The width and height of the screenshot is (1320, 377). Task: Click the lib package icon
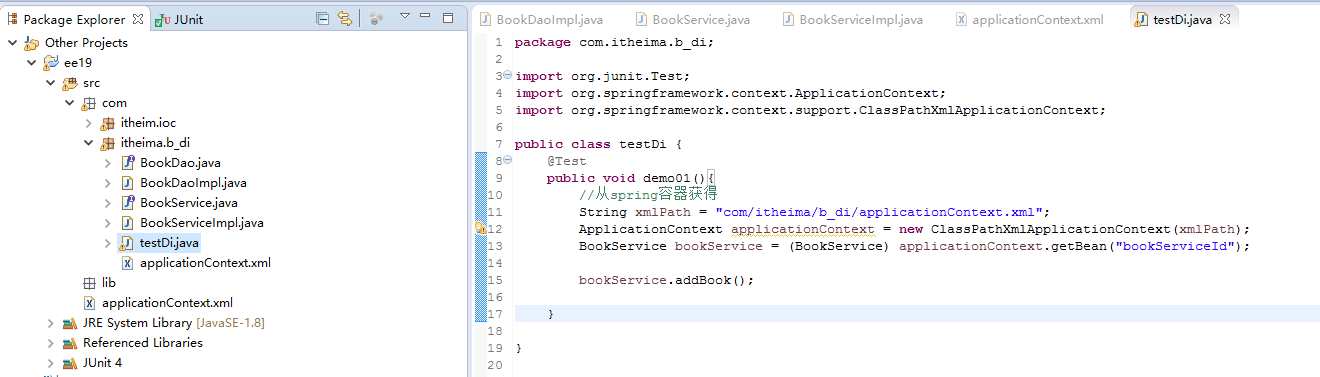point(89,283)
